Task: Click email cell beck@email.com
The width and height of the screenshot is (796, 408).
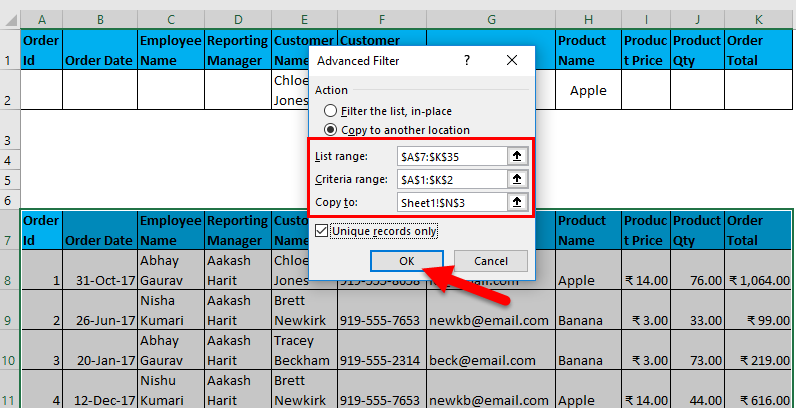Action: (x=491, y=350)
